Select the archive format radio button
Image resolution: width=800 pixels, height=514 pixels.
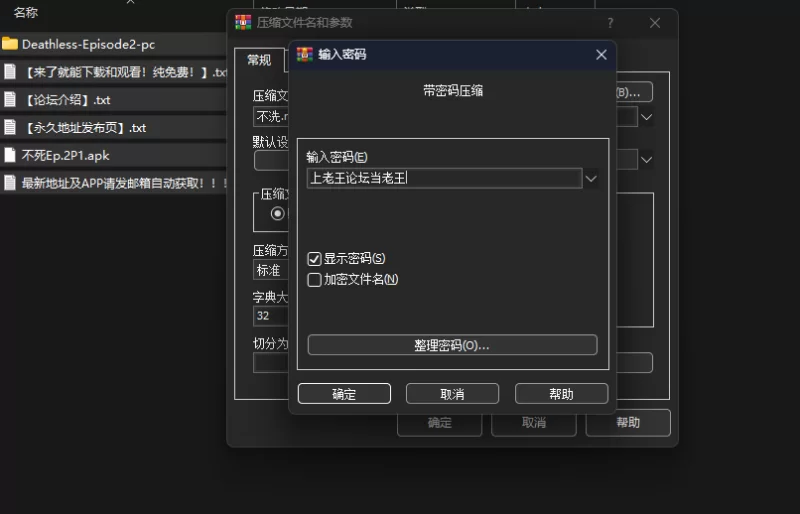(278, 213)
